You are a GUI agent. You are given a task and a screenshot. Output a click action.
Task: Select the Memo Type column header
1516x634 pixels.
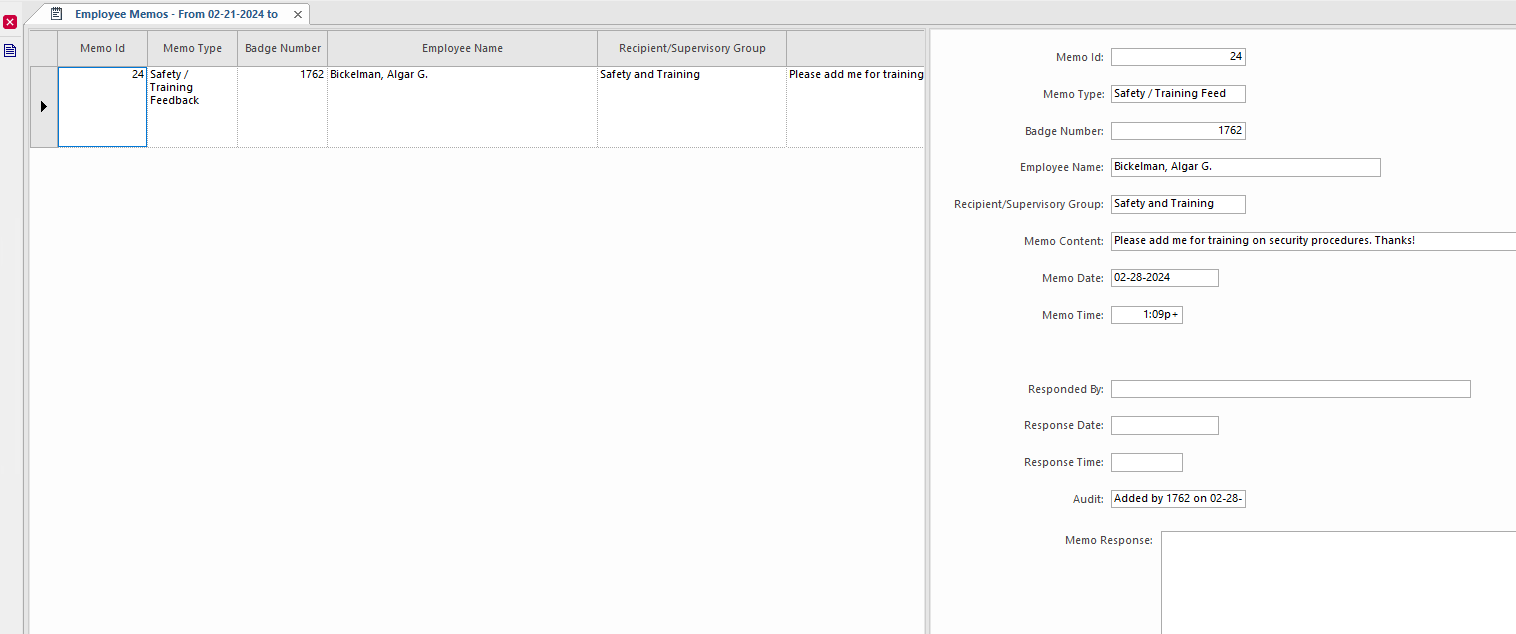(192, 47)
